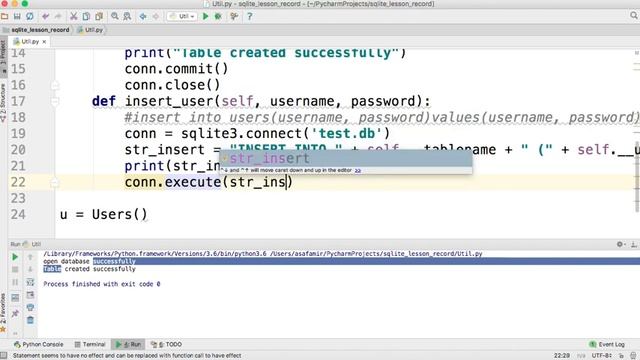Click the Undo arrow in toolbar

45,16
